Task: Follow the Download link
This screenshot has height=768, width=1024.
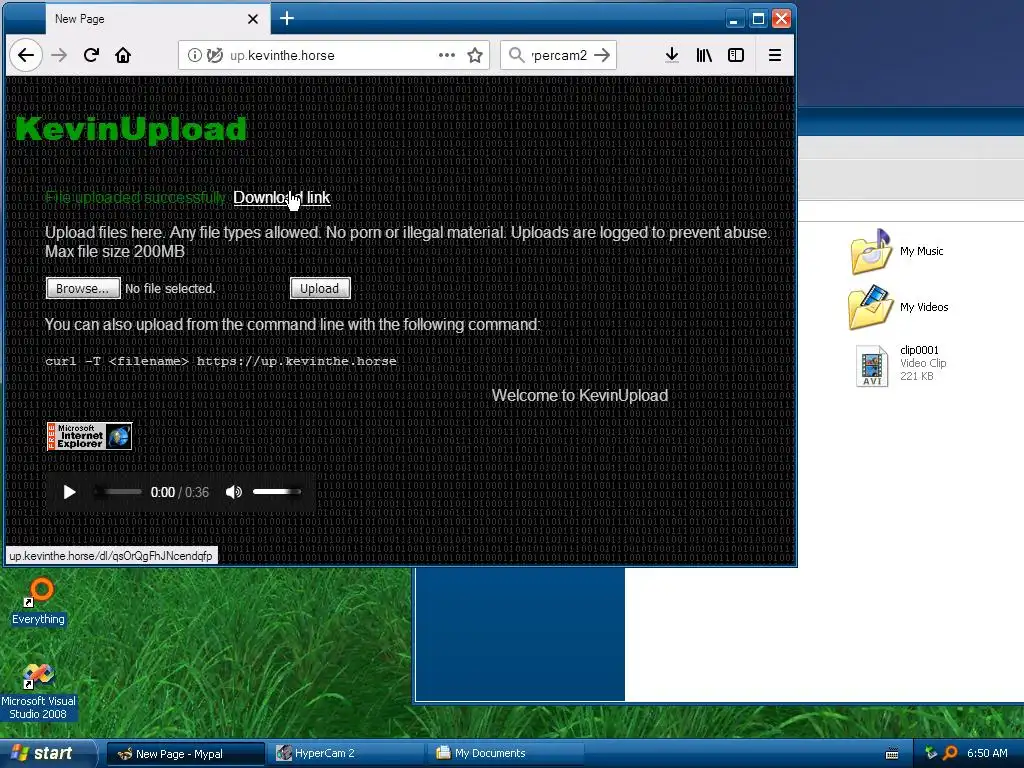Action: [x=282, y=197]
